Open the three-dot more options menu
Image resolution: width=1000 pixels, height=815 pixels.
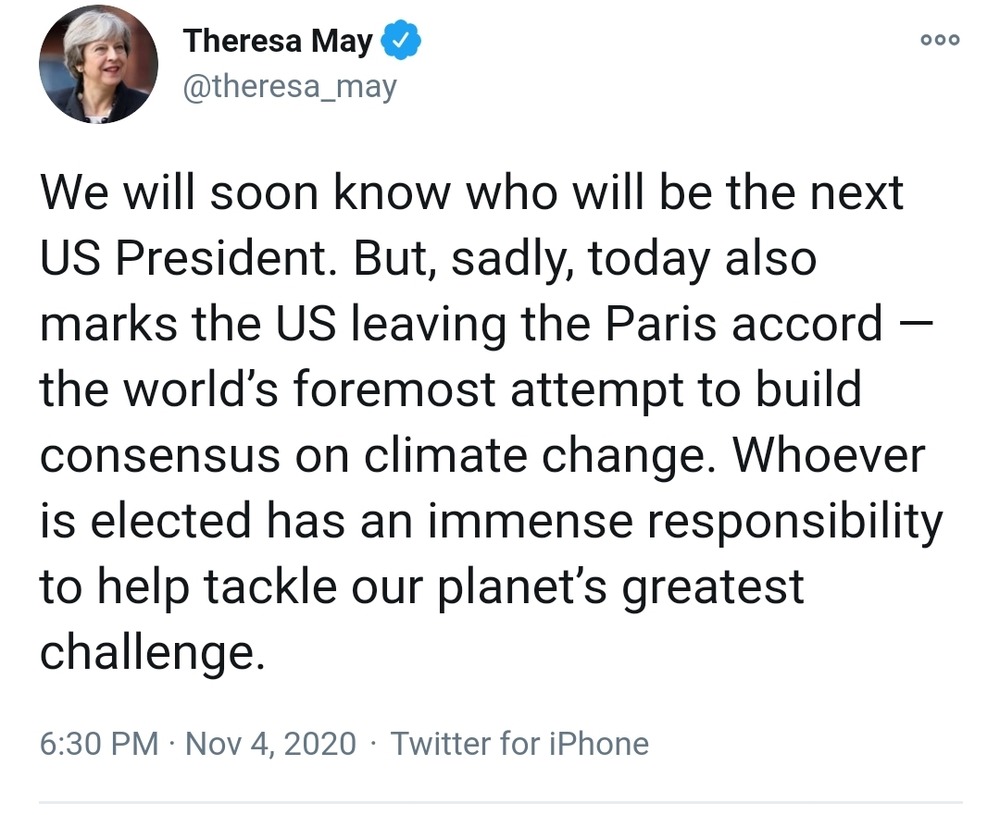(x=941, y=40)
